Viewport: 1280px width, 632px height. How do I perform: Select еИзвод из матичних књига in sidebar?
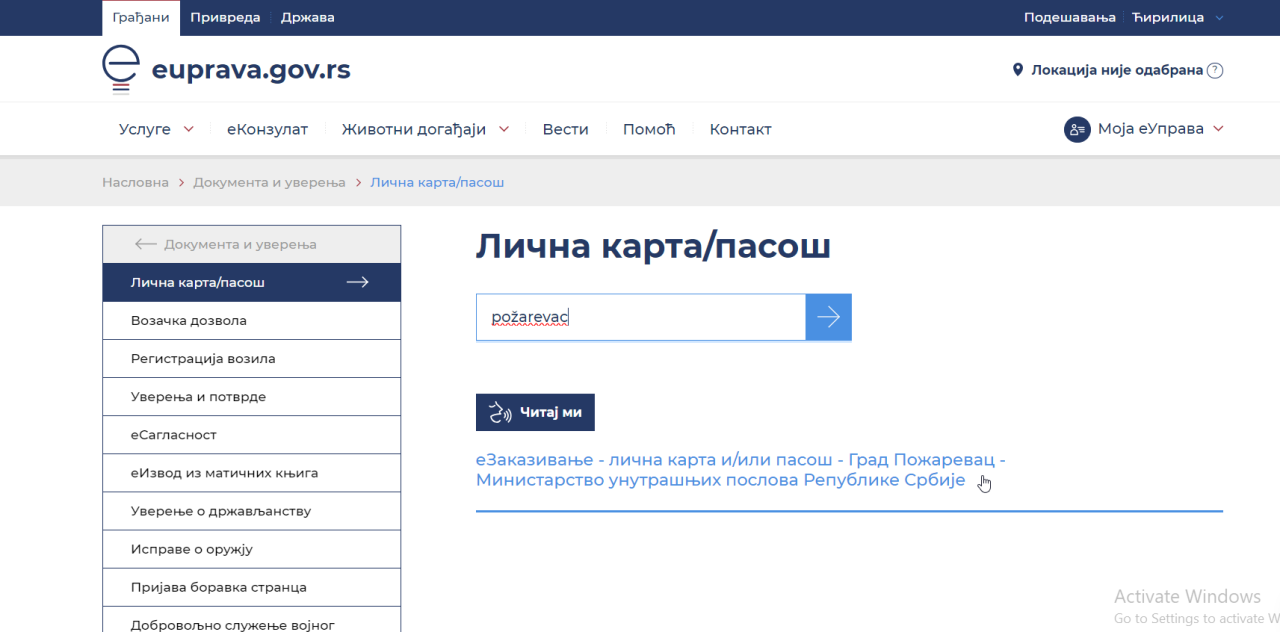click(252, 472)
